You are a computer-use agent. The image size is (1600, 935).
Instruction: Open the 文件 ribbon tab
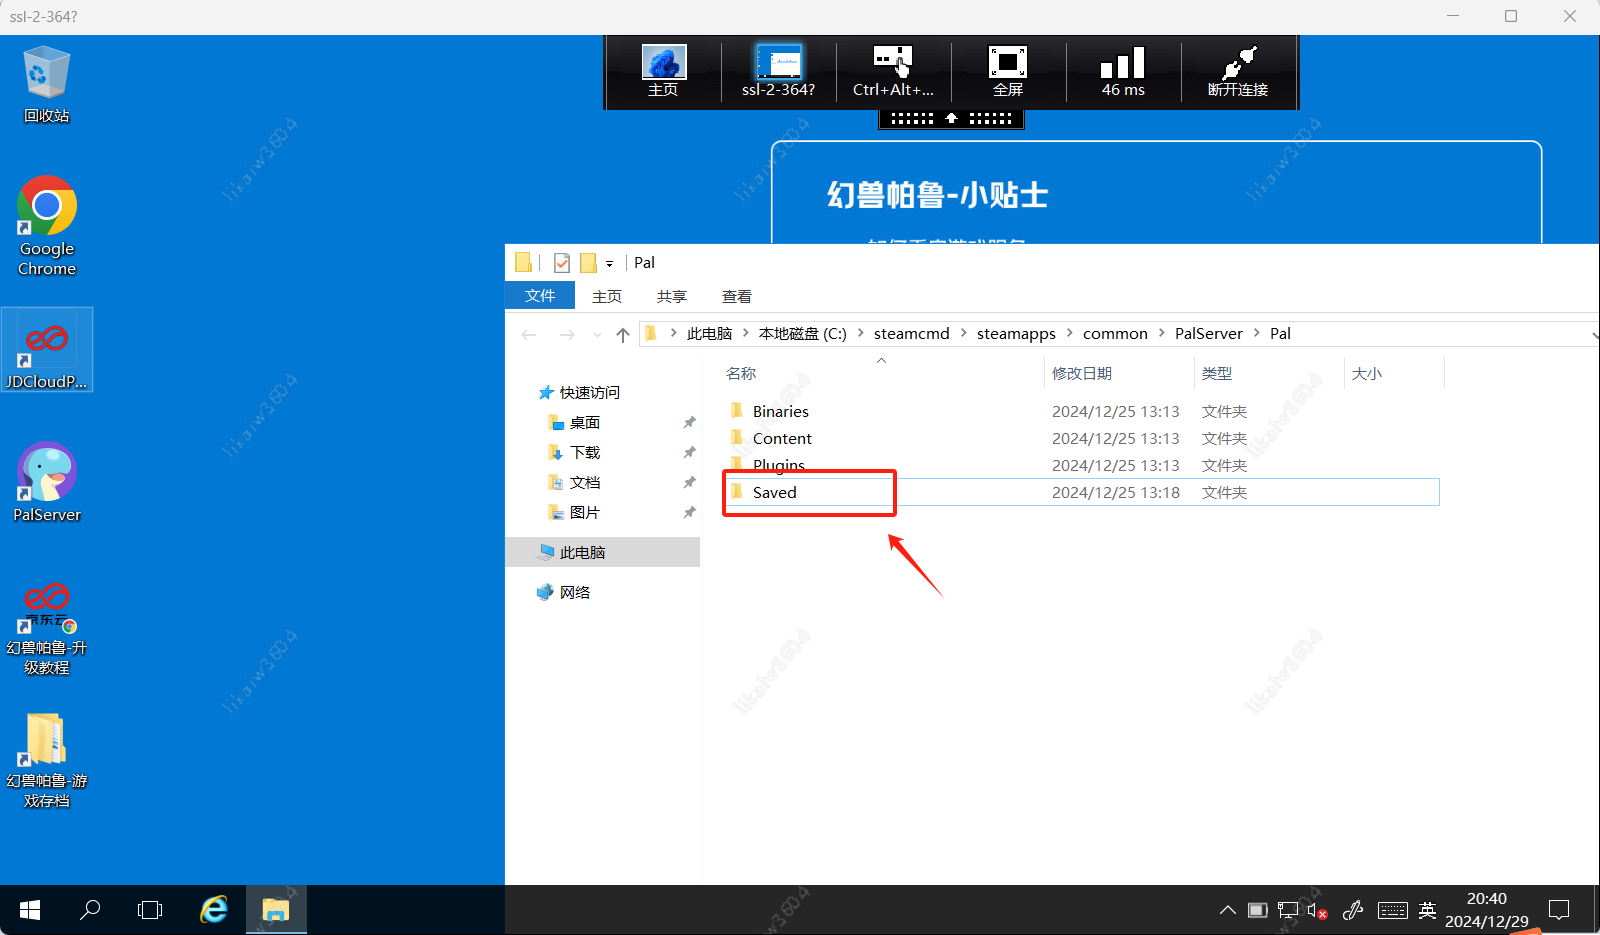coord(540,296)
